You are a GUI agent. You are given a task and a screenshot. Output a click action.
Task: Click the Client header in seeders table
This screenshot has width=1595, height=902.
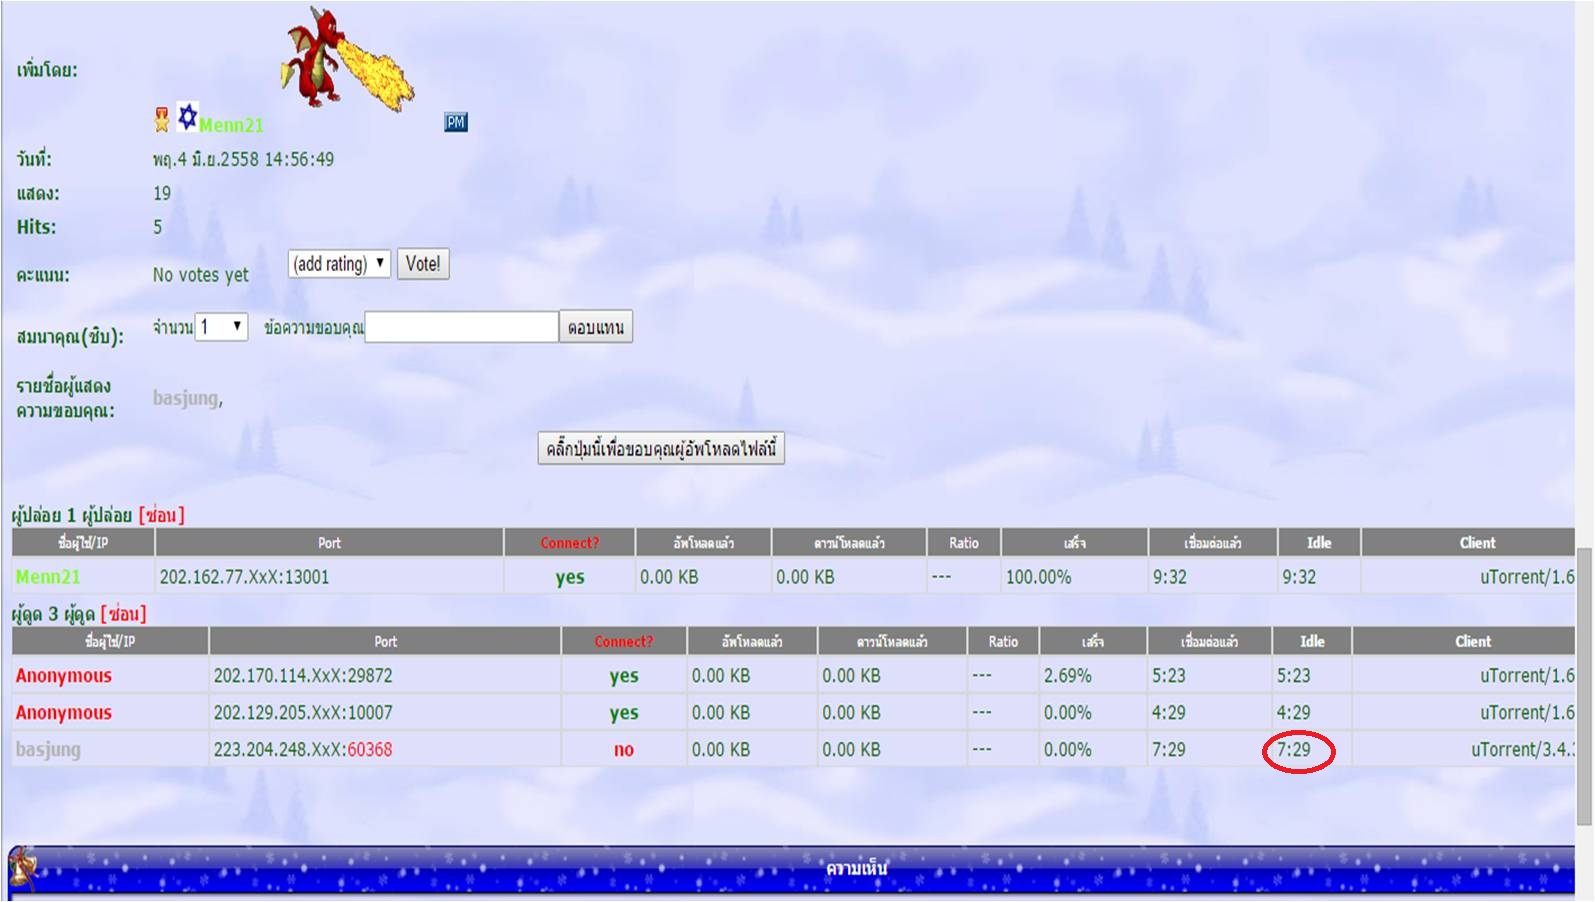[1477, 543]
